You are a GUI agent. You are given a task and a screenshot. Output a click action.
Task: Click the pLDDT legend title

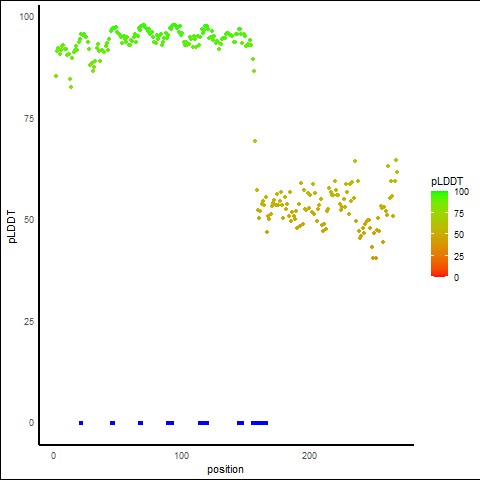point(447,181)
